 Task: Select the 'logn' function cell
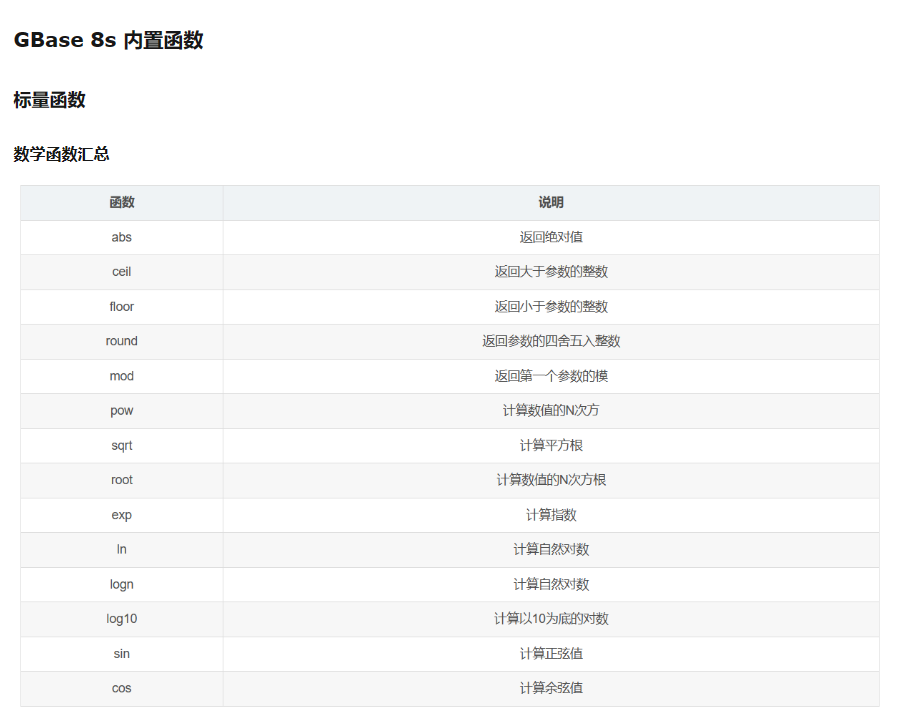click(x=122, y=584)
